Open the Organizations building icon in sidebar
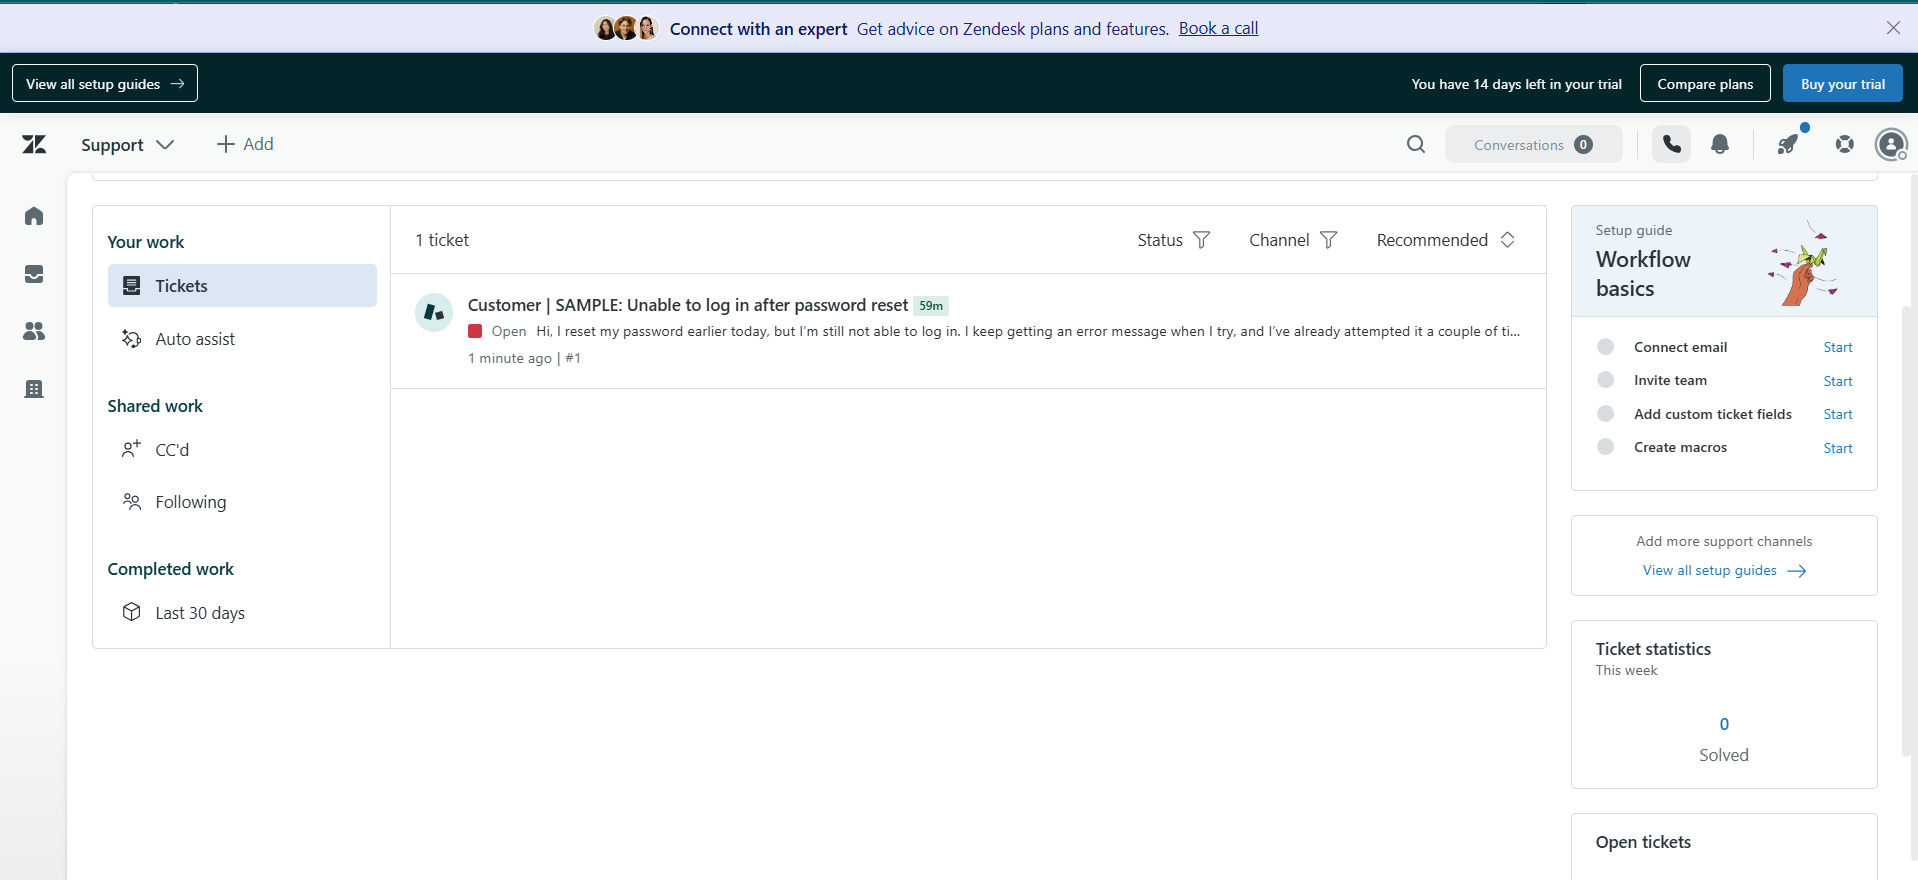Image resolution: width=1918 pixels, height=880 pixels. pyautogui.click(x=34, y=389)
